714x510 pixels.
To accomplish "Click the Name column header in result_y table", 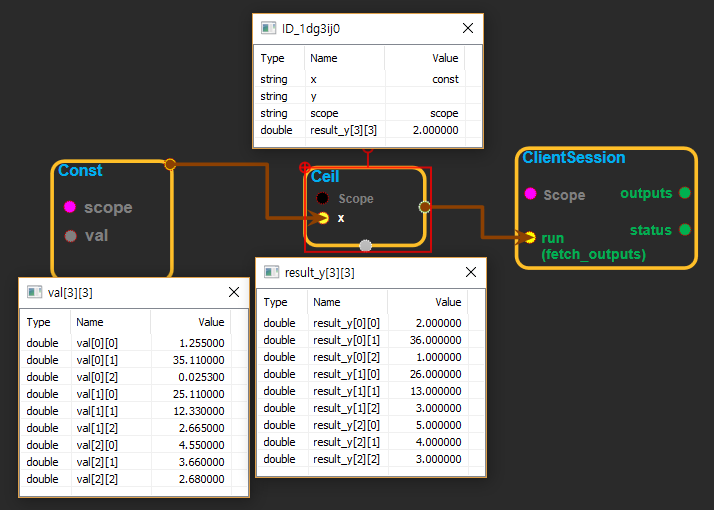I will 327,302.
